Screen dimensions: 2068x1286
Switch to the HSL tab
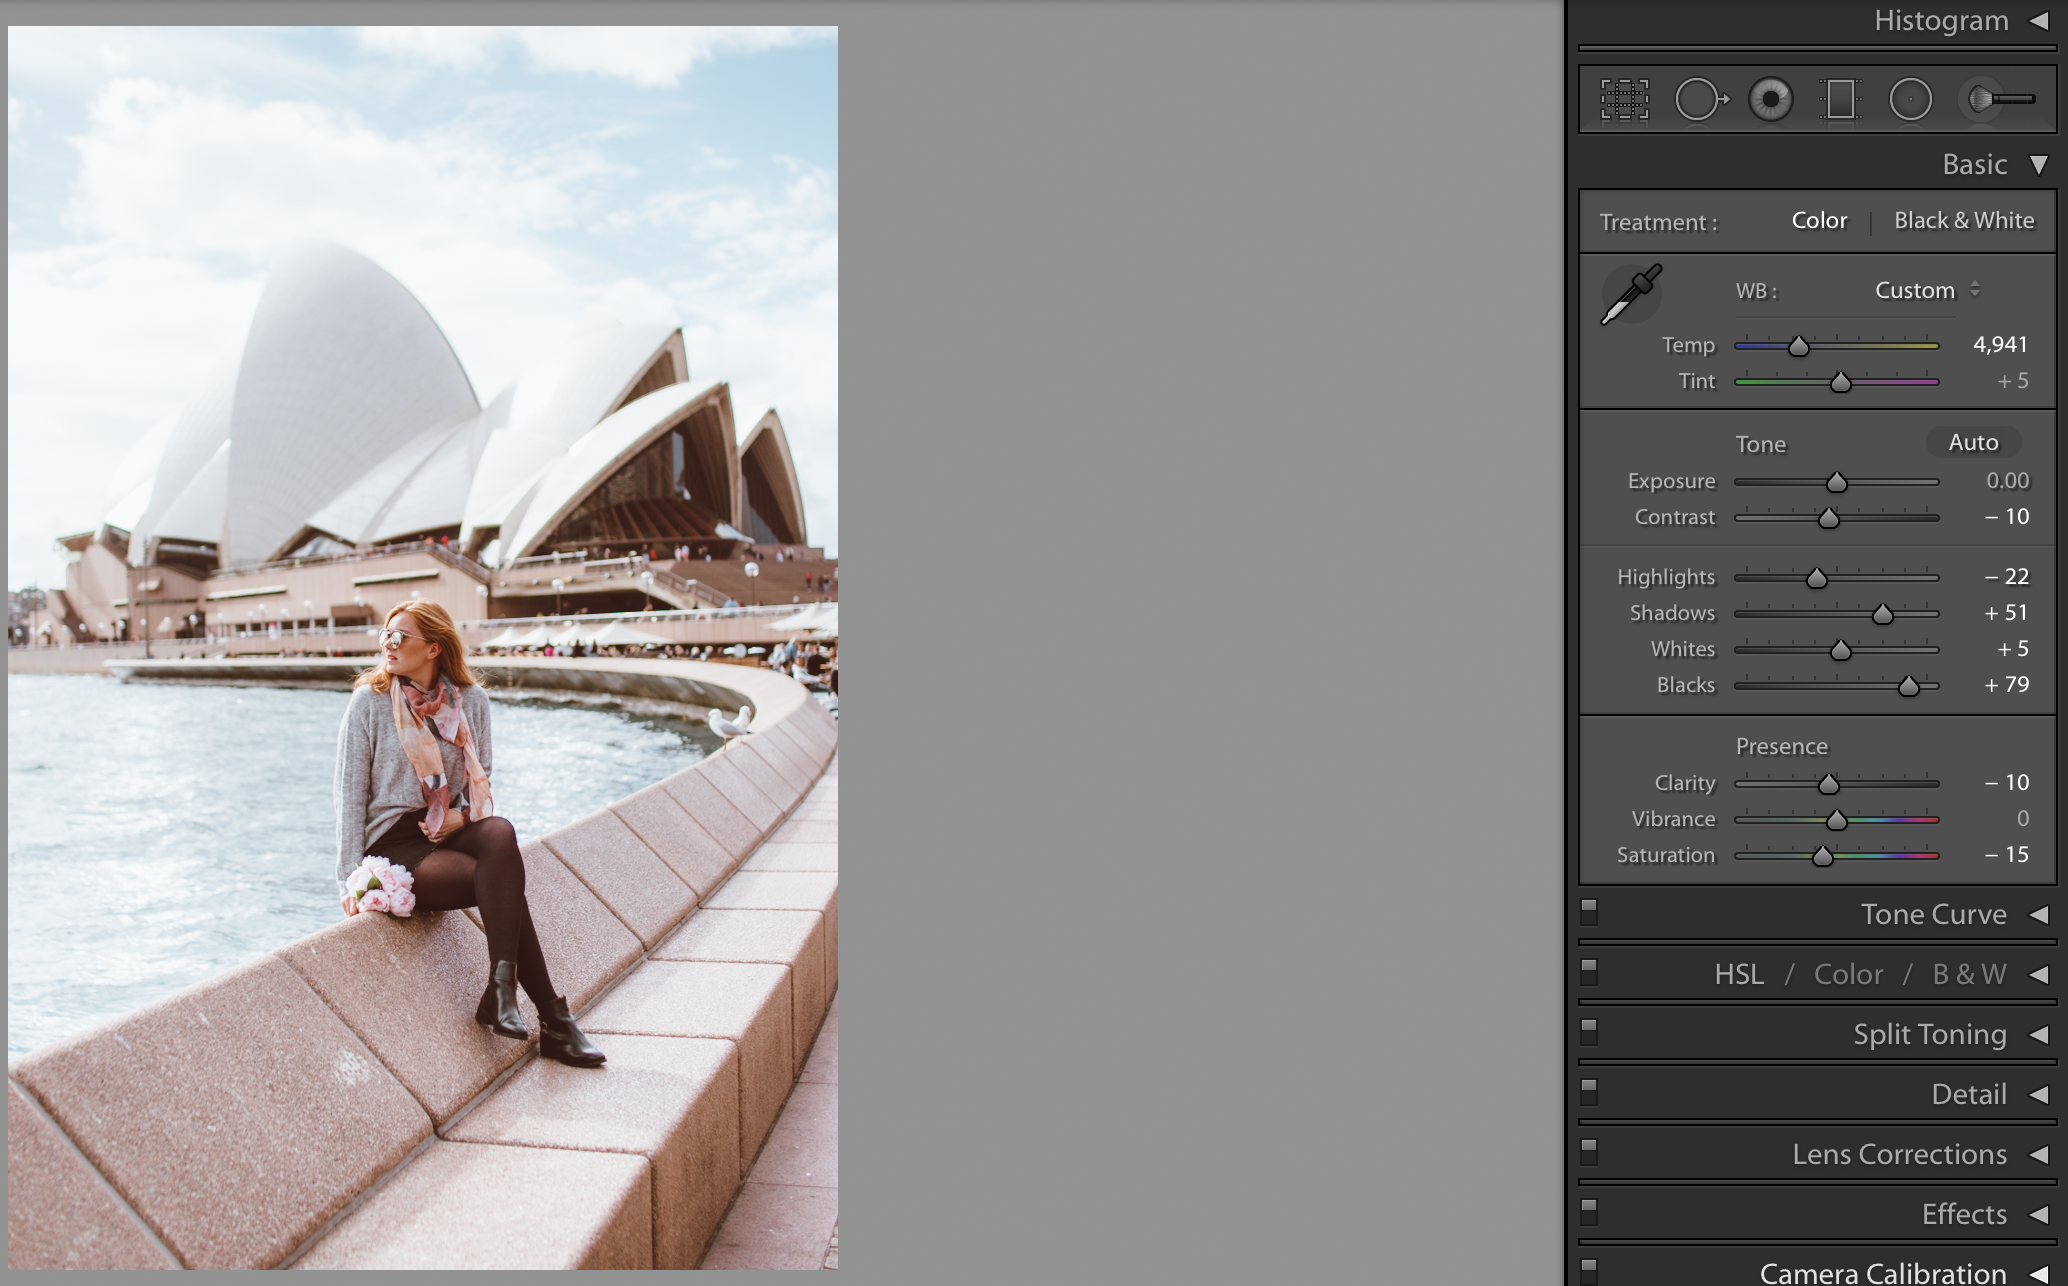[1739, 975]
